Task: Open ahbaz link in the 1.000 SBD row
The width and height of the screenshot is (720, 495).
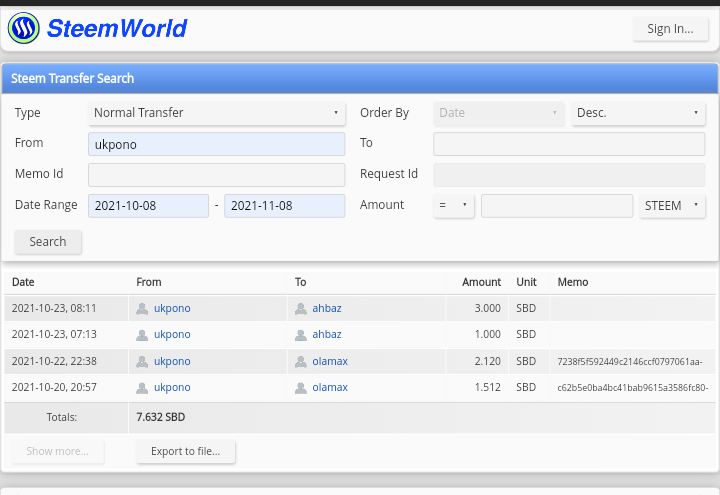Action: pos(326,334)
